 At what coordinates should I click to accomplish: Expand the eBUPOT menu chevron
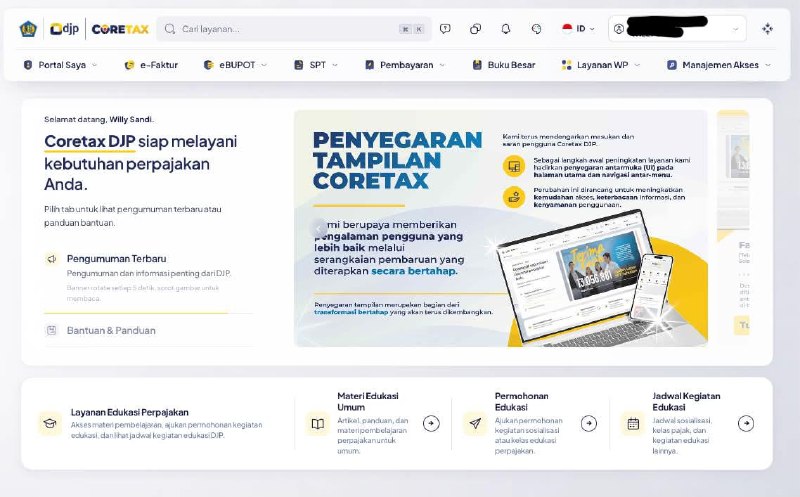264,65
